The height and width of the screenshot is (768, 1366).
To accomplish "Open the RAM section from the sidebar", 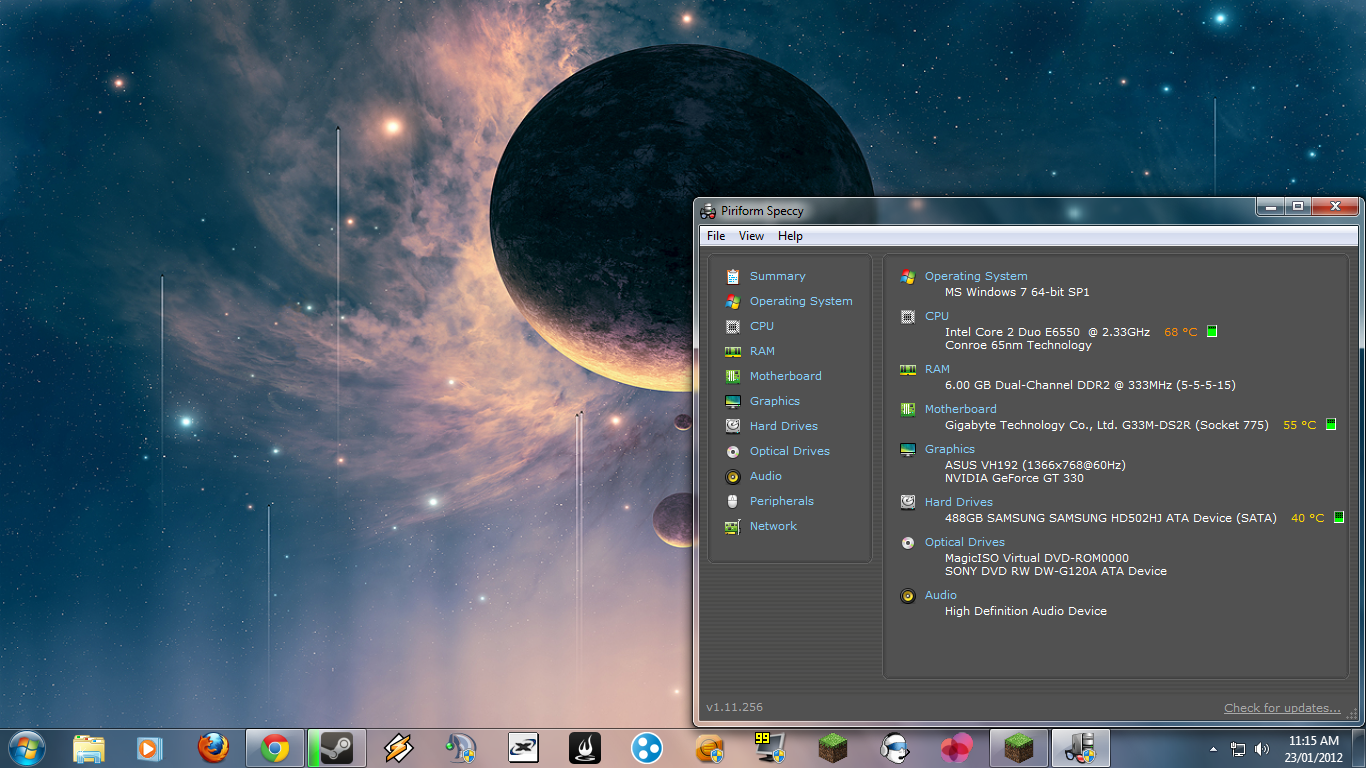I will click(x=762, y=351).
